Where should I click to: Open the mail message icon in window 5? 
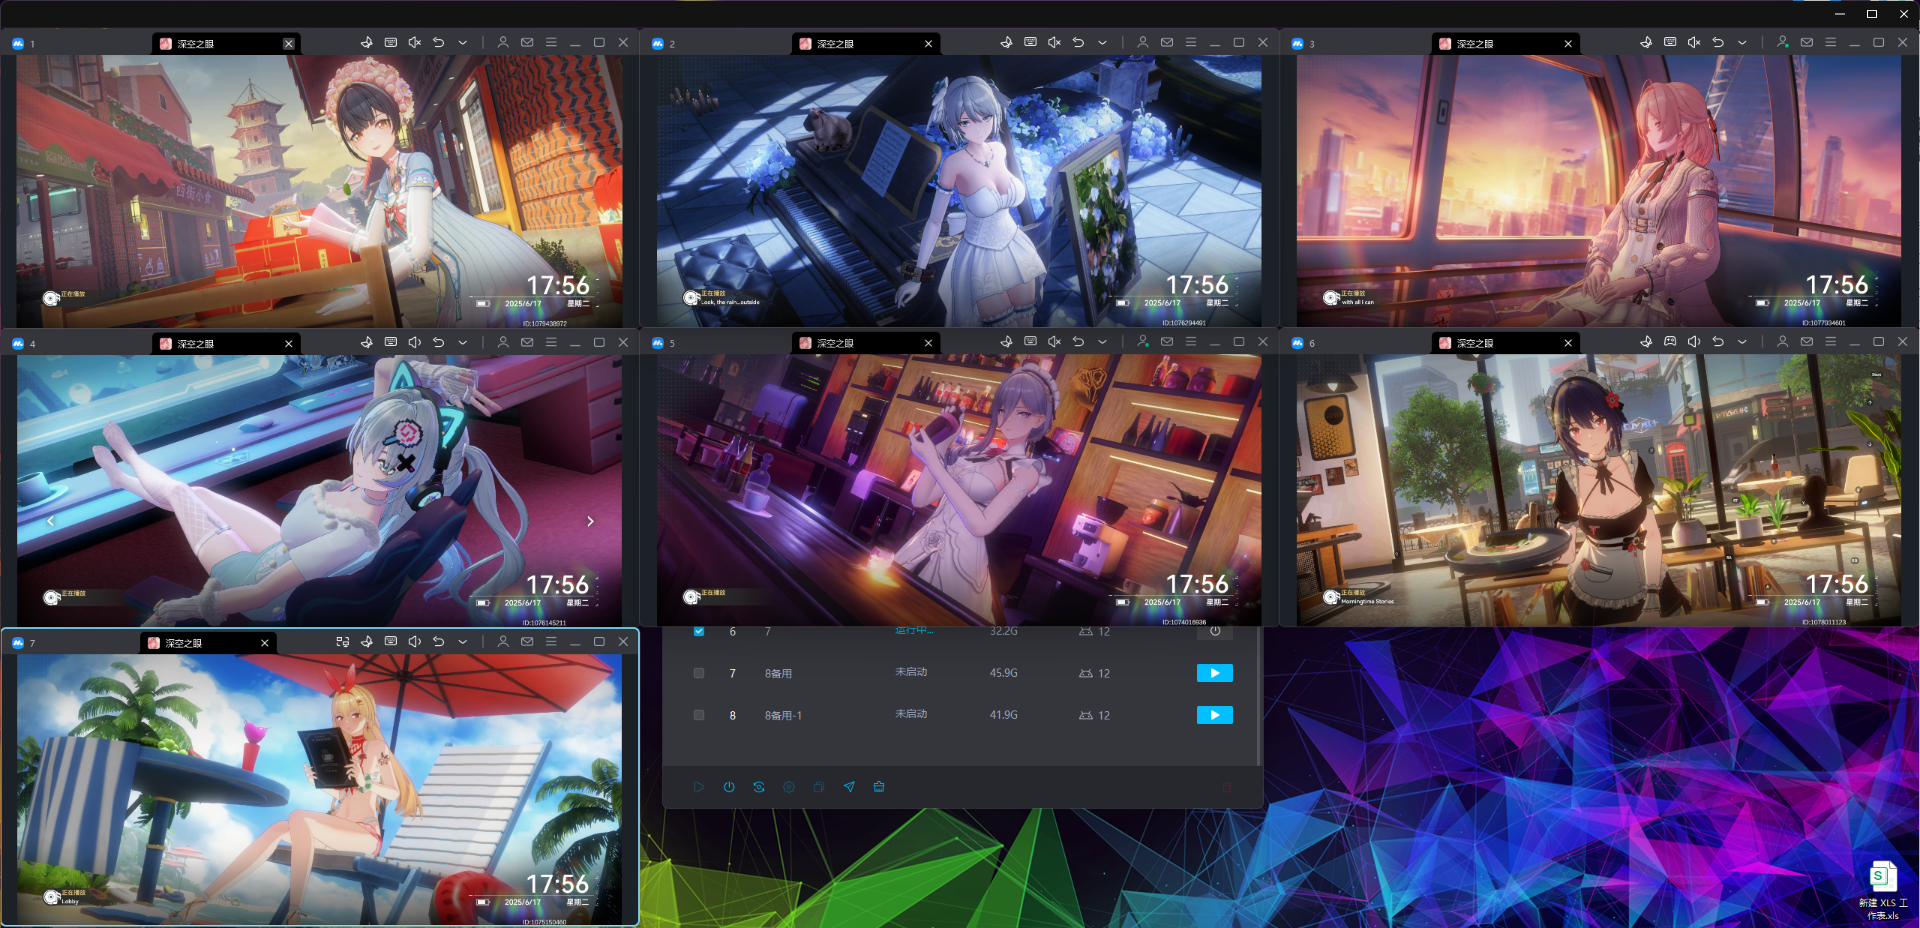1167,342
